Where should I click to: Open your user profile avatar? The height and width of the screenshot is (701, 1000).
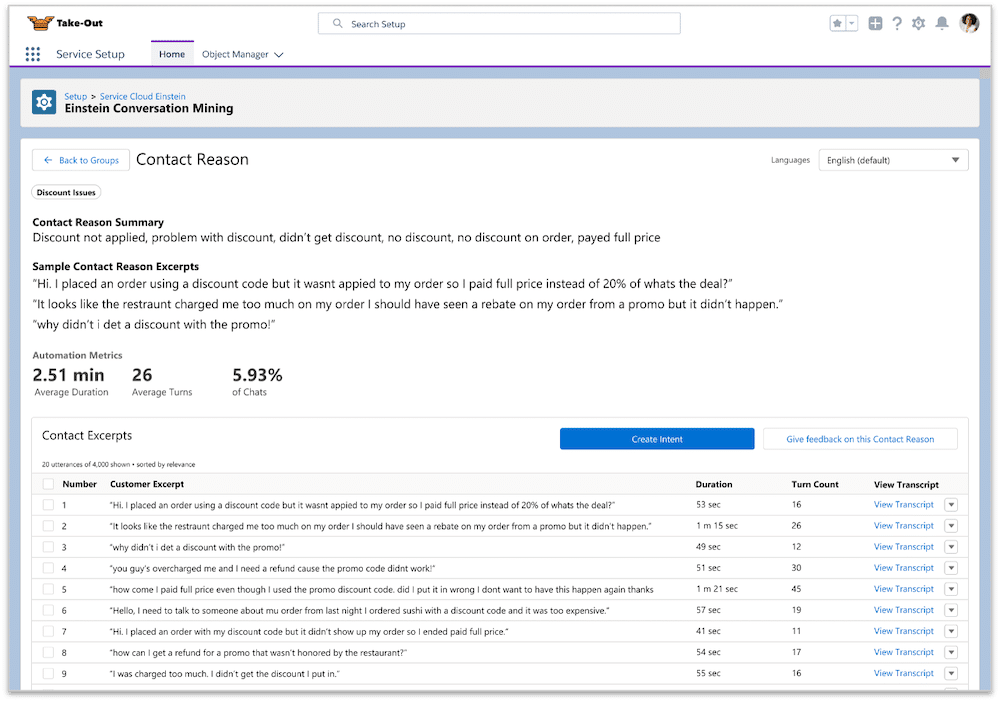[x=968, y=22]
